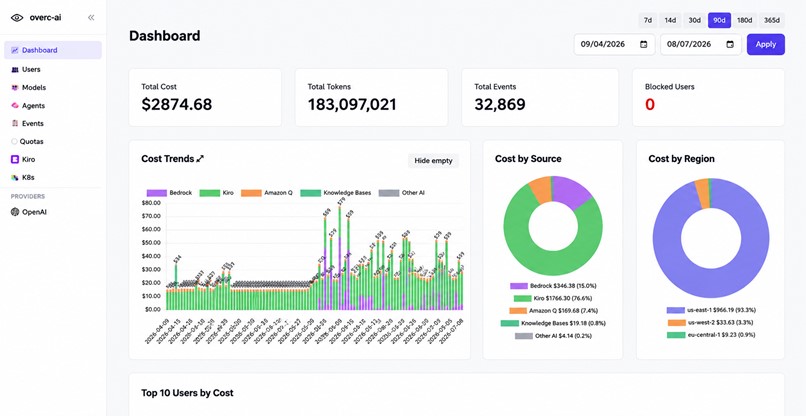The image size is (806, 416).
Task: Open calendar picker for end date
Action: pos(730,44)
